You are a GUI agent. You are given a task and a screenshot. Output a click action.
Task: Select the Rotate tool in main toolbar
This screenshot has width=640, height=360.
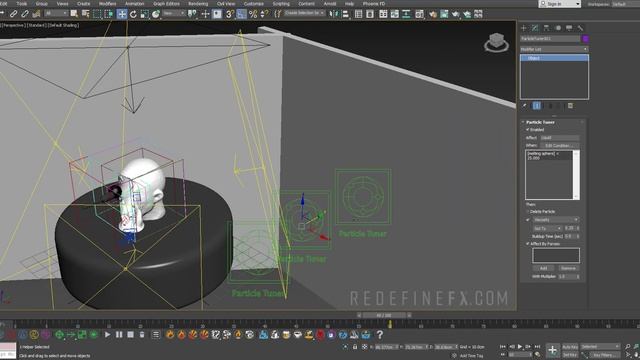(133, 14)
